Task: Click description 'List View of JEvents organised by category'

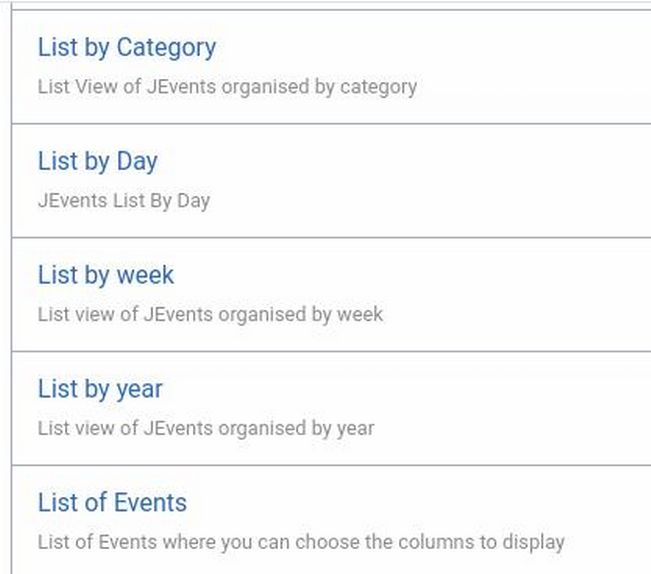Action: pyautogui.click(x=227, y=87)
